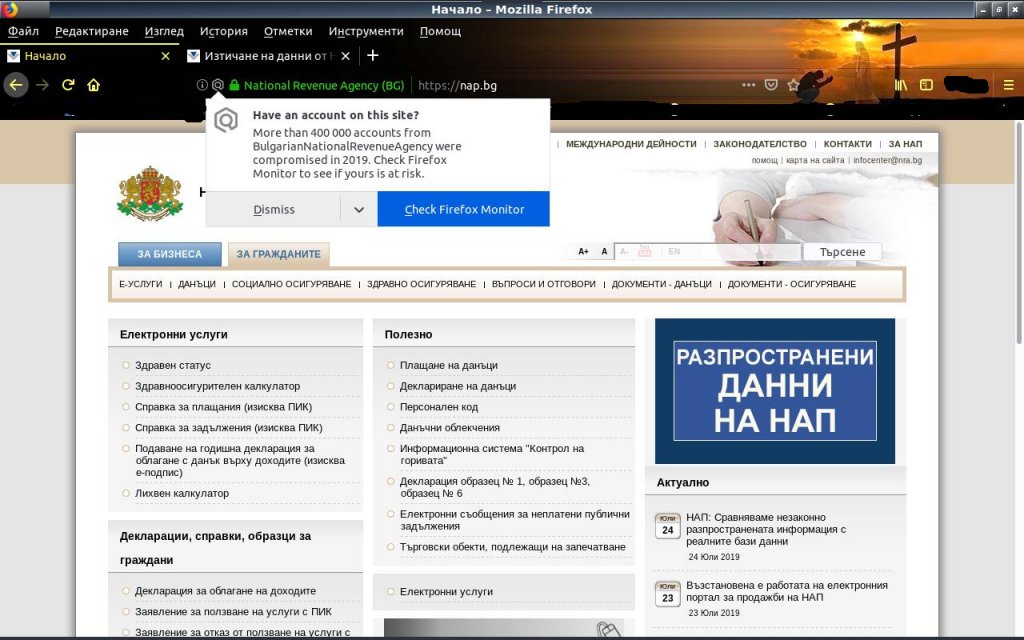Image resolution: width=1024 pixels, height=640 pixels.
Task: Go back using the toolbar back arrow
Action: click(x=16, y=85)
